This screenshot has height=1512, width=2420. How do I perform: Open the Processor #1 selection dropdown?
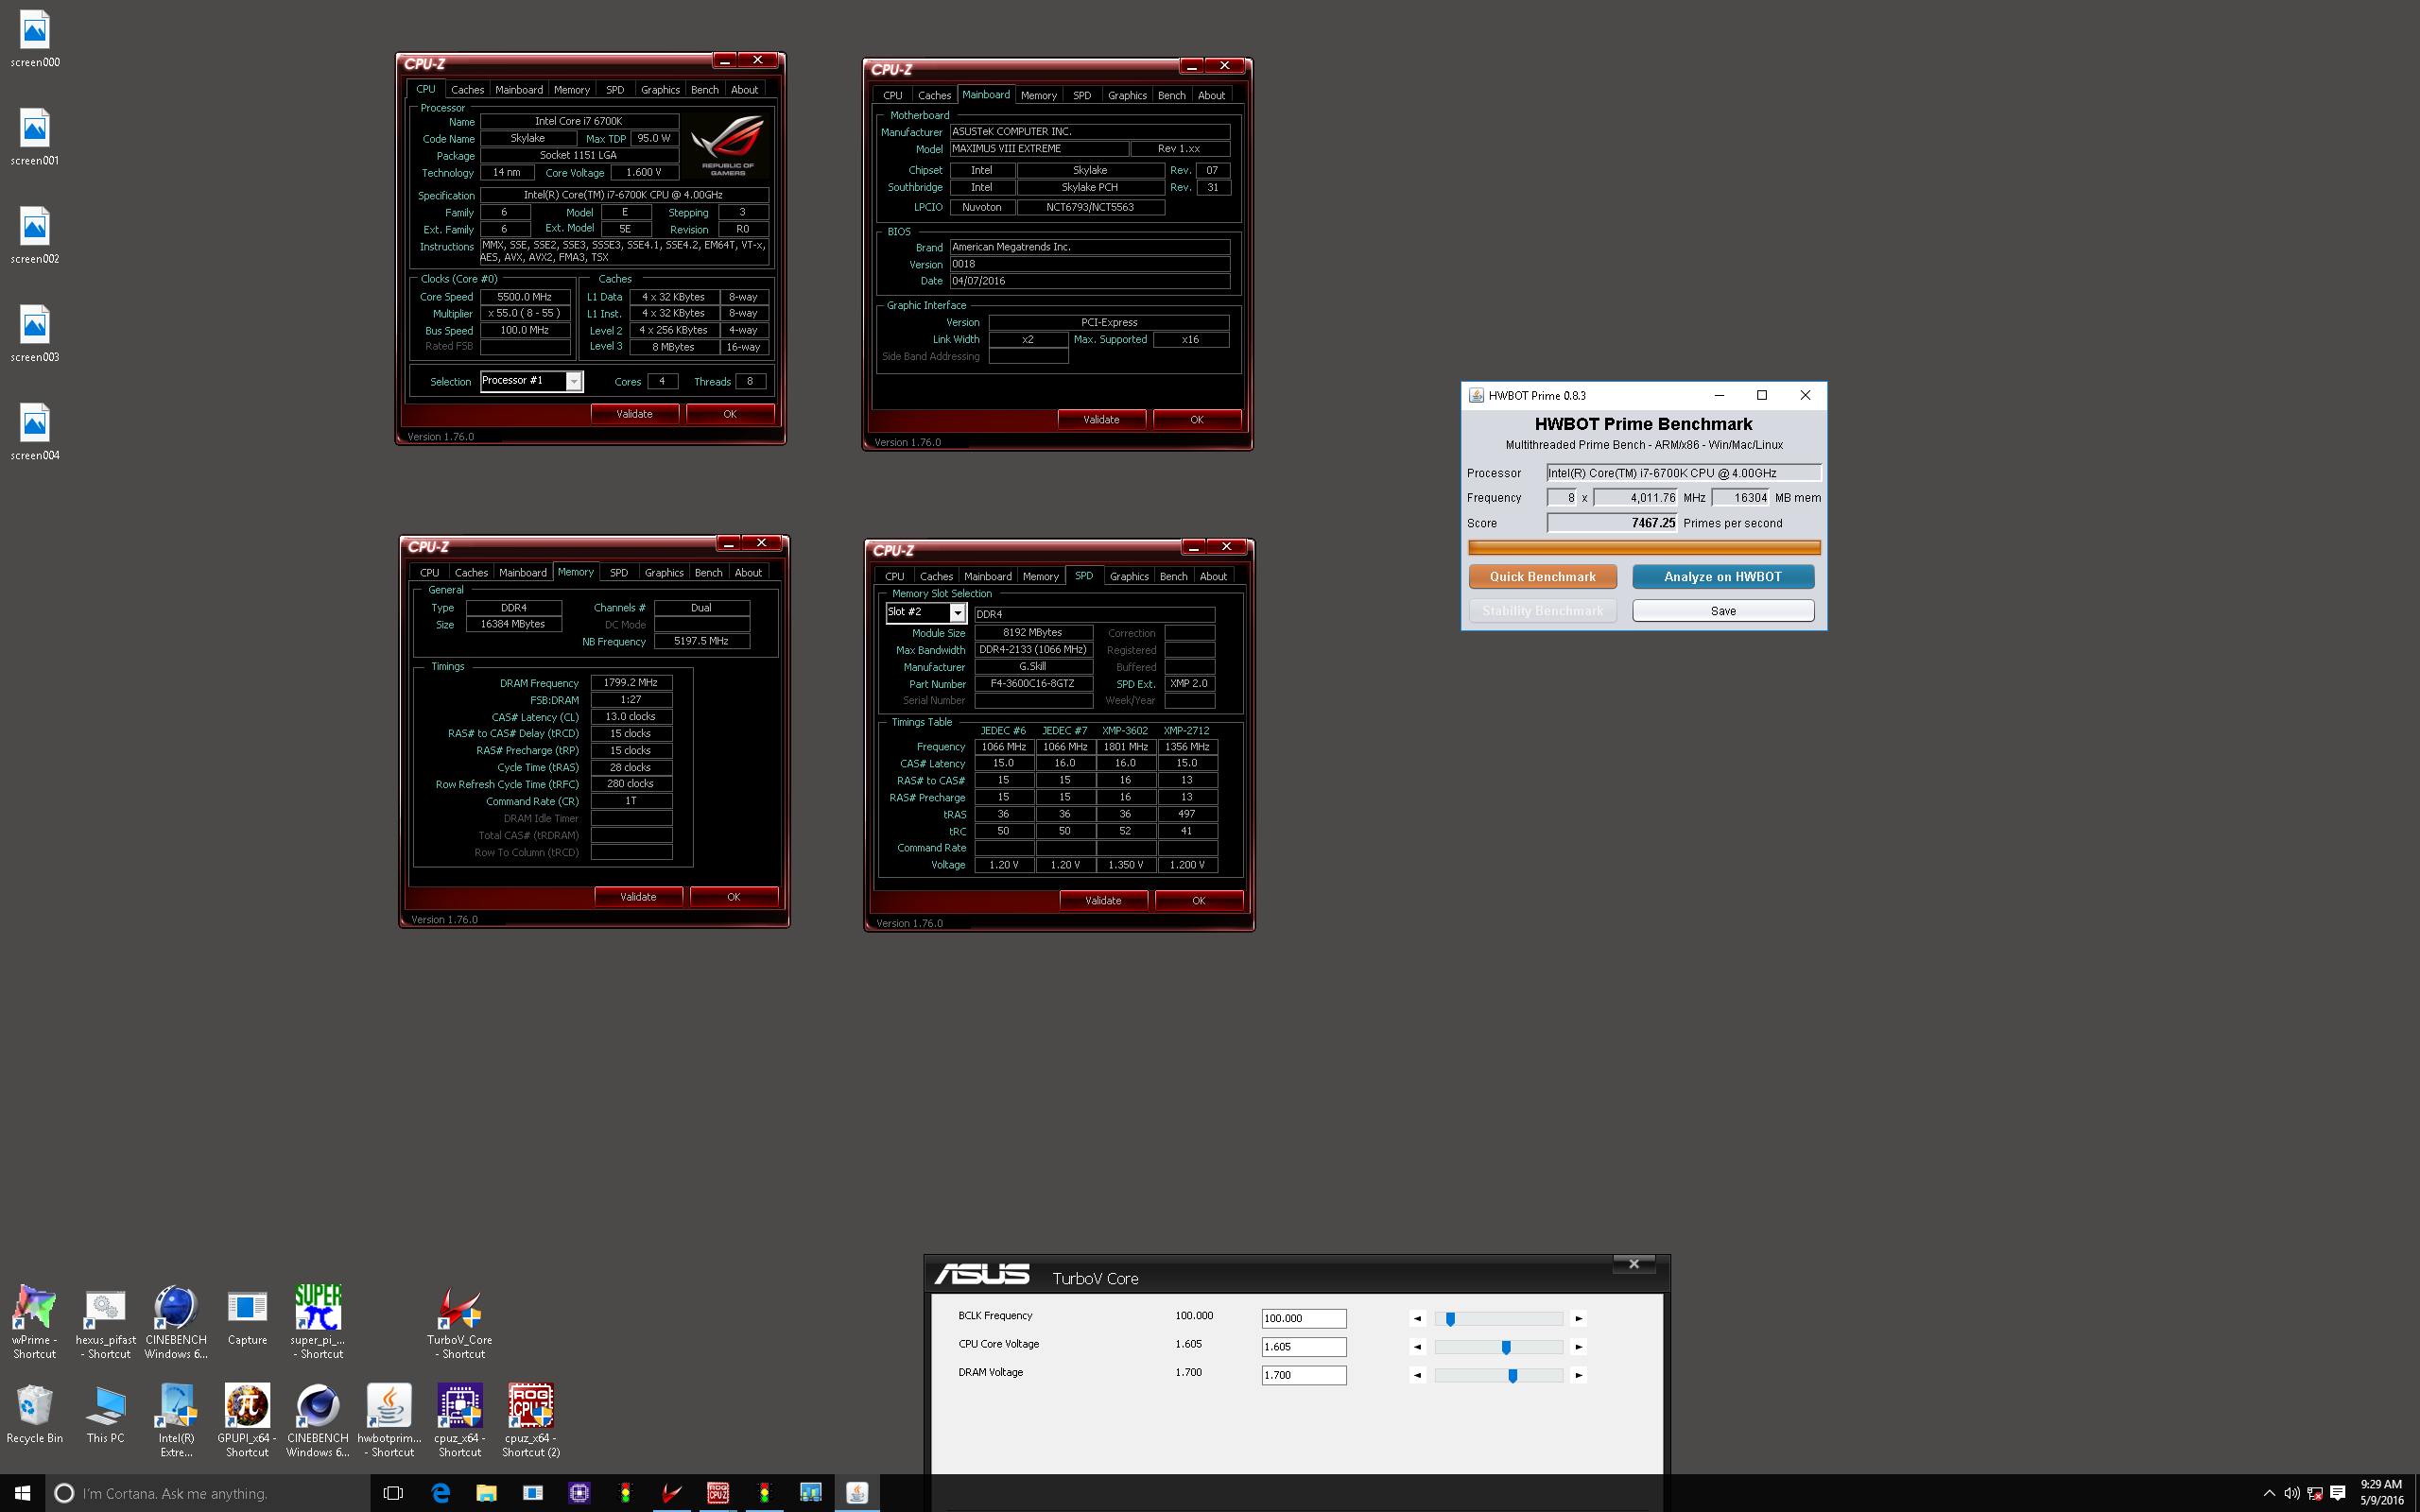point(574,381)
